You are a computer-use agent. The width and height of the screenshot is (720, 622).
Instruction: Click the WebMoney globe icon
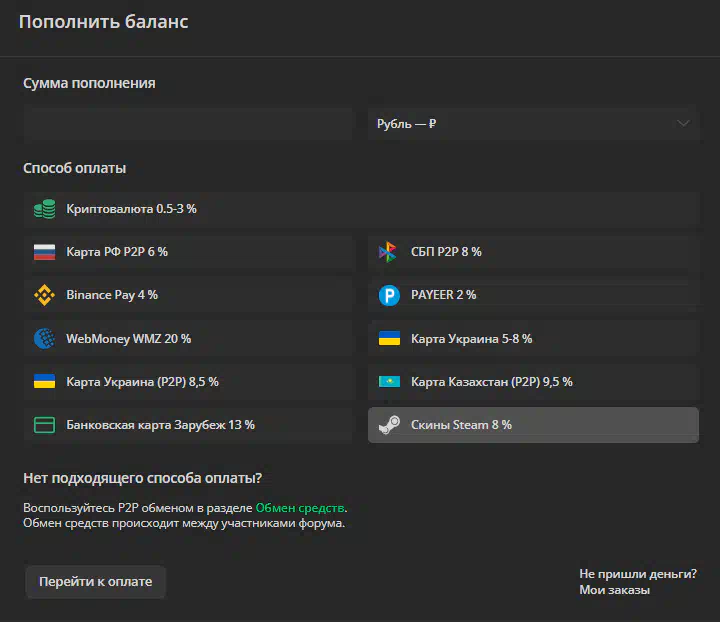click(x=45, y=339)
